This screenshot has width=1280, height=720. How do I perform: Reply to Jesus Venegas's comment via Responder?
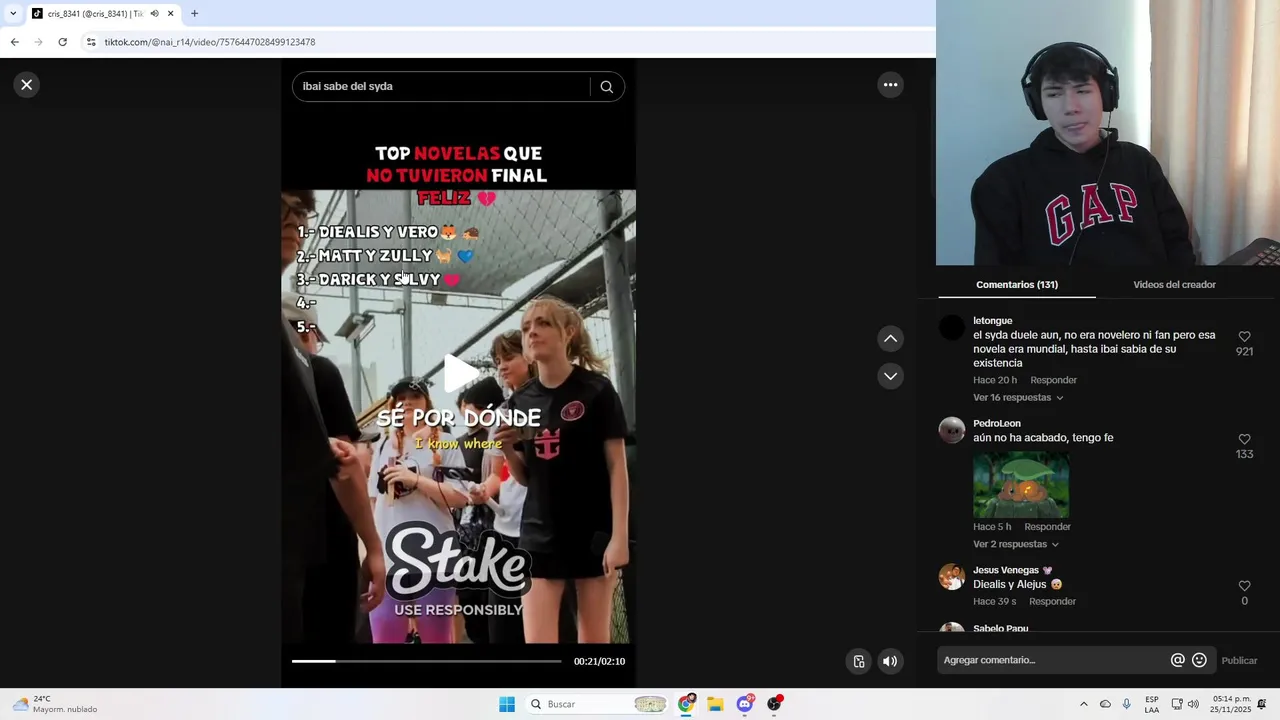point(1052,602)
